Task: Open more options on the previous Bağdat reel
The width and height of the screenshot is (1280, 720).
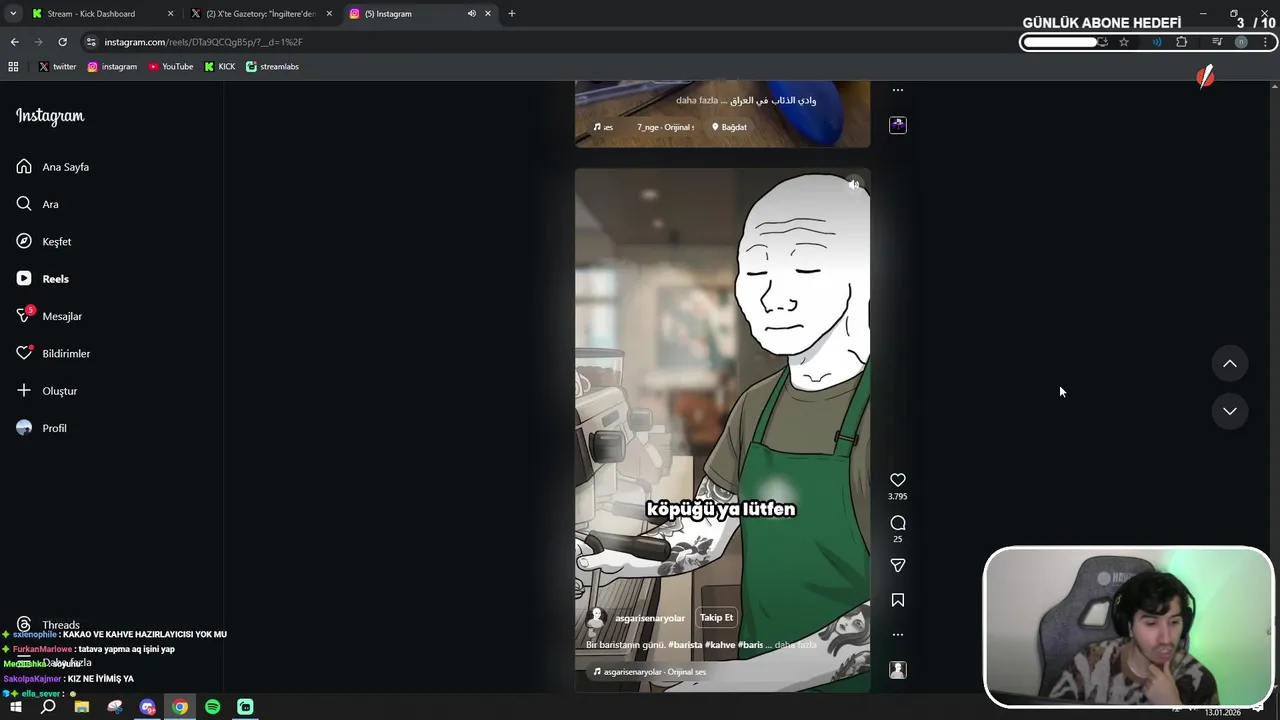Action: 898,90
